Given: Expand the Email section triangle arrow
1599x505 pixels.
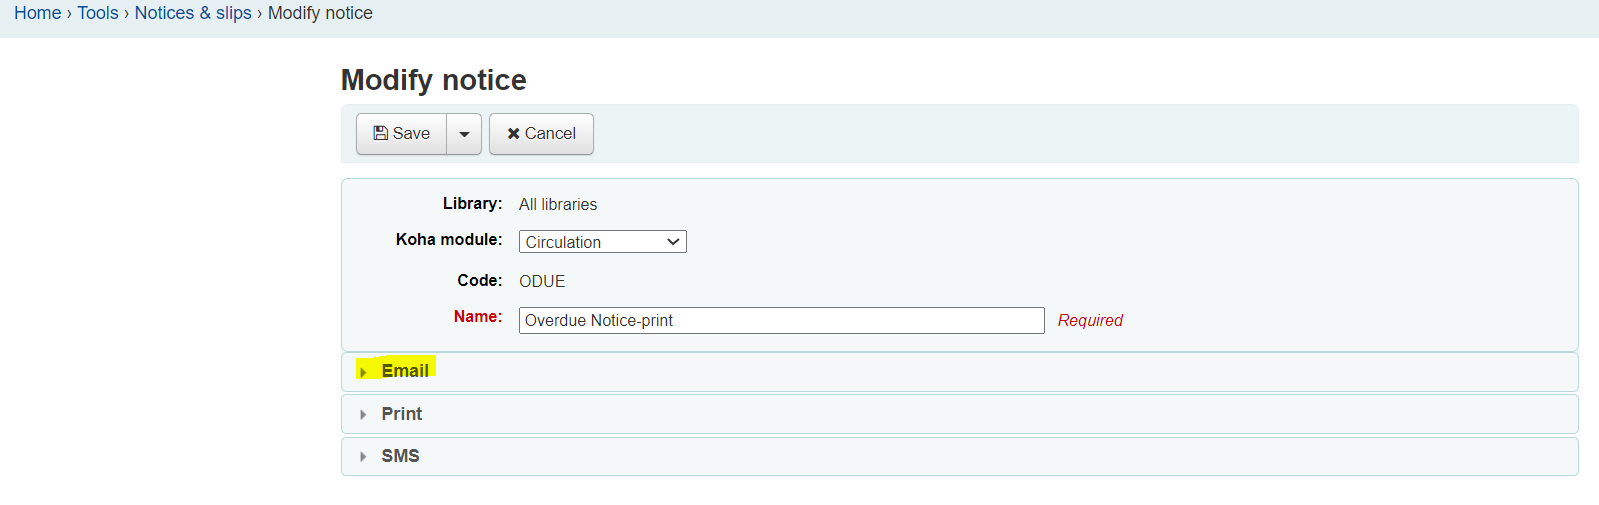Looking at the screenshot, I should coord(363,372).
